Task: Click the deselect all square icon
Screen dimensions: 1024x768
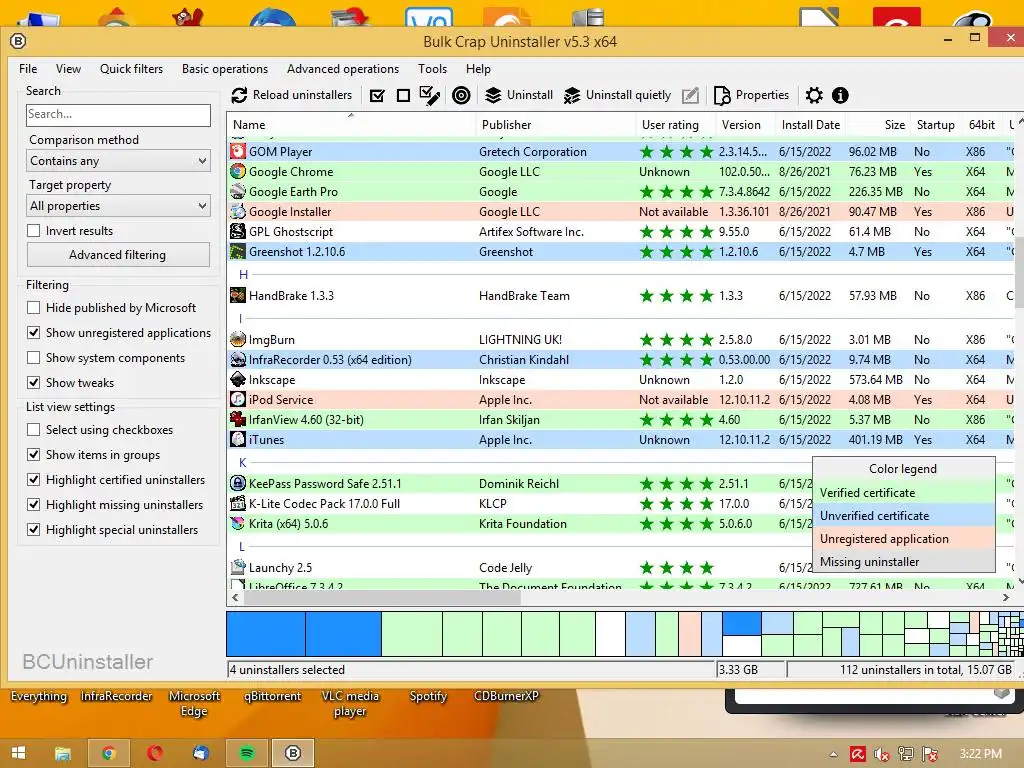Action: (403, 96)
